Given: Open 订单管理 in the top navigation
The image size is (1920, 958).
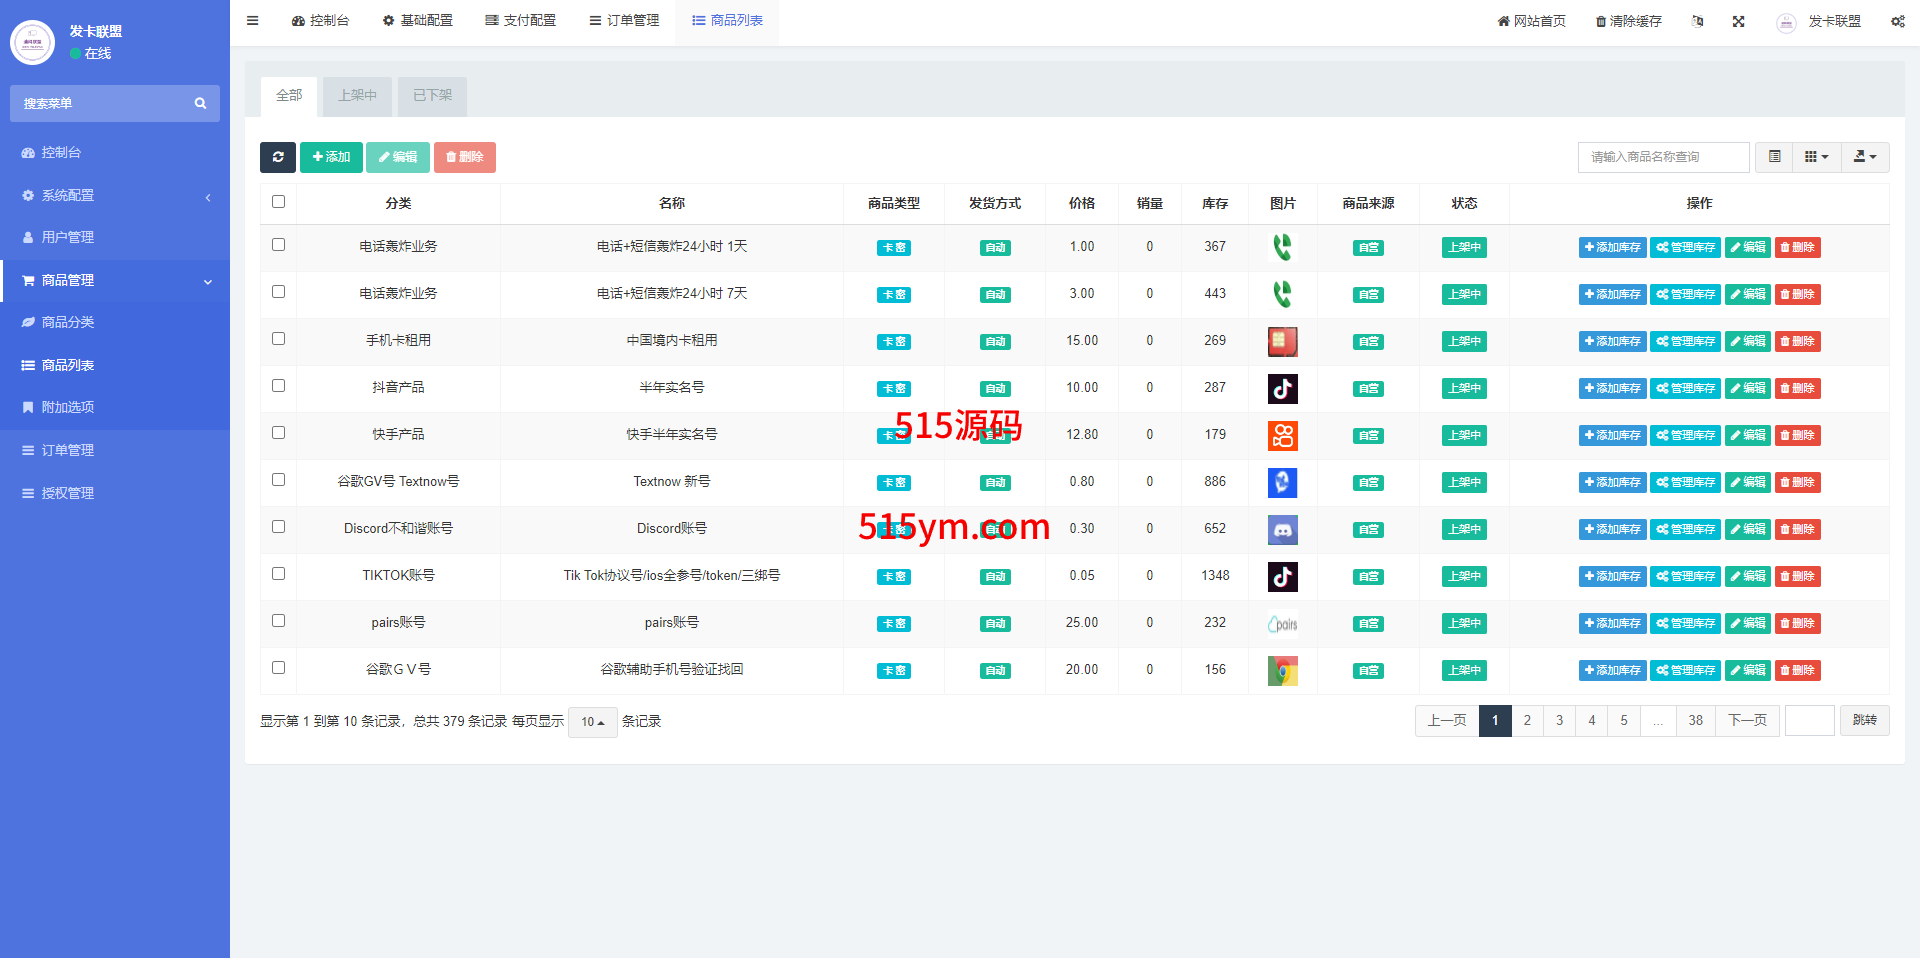Looking at the screenshot, I should coord(624,21).
